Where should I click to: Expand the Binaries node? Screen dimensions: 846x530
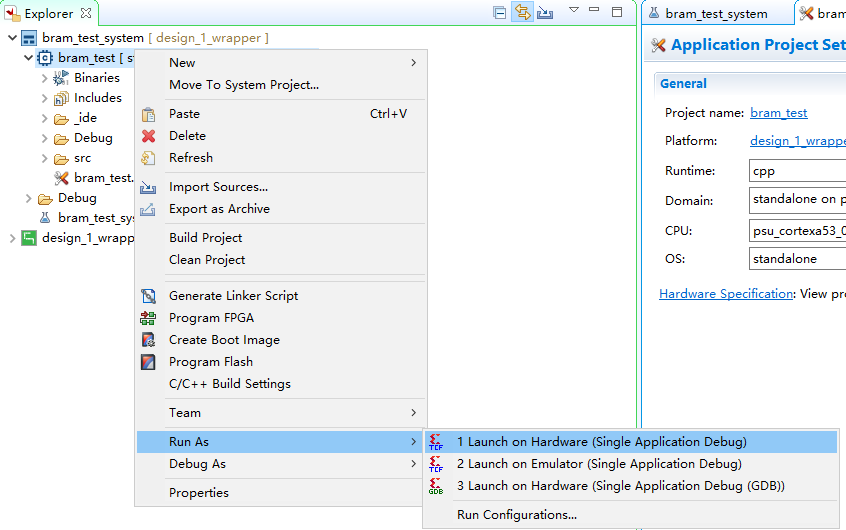(45, 78)
